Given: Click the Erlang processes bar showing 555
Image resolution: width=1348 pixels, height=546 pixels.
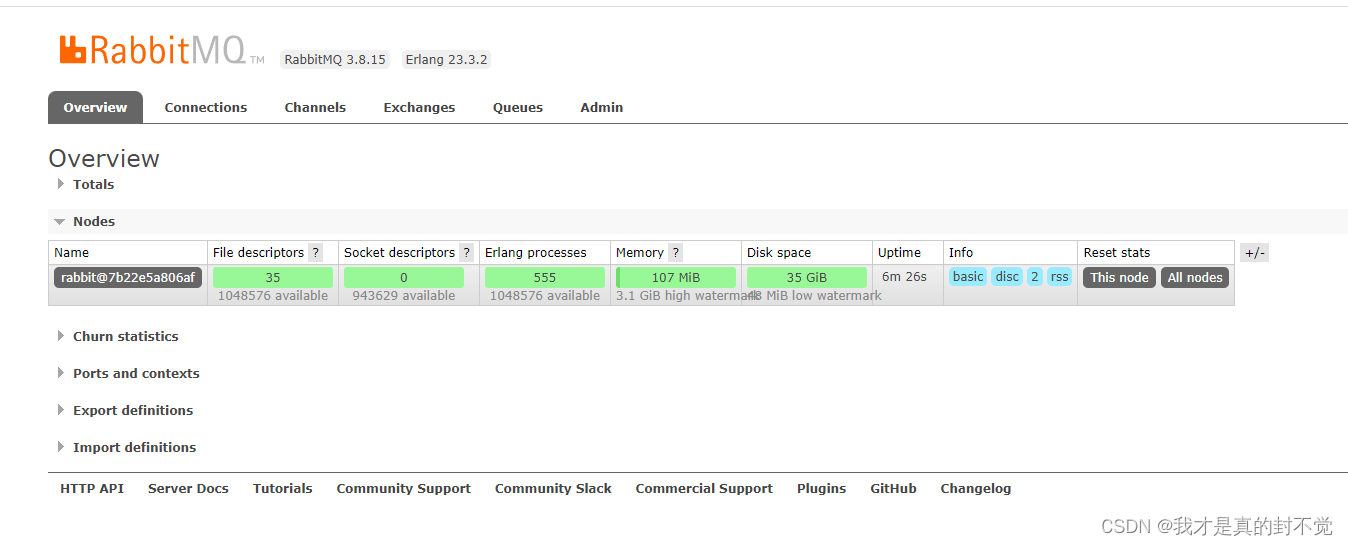Looking at the screenshot, I should coord(545,277).
